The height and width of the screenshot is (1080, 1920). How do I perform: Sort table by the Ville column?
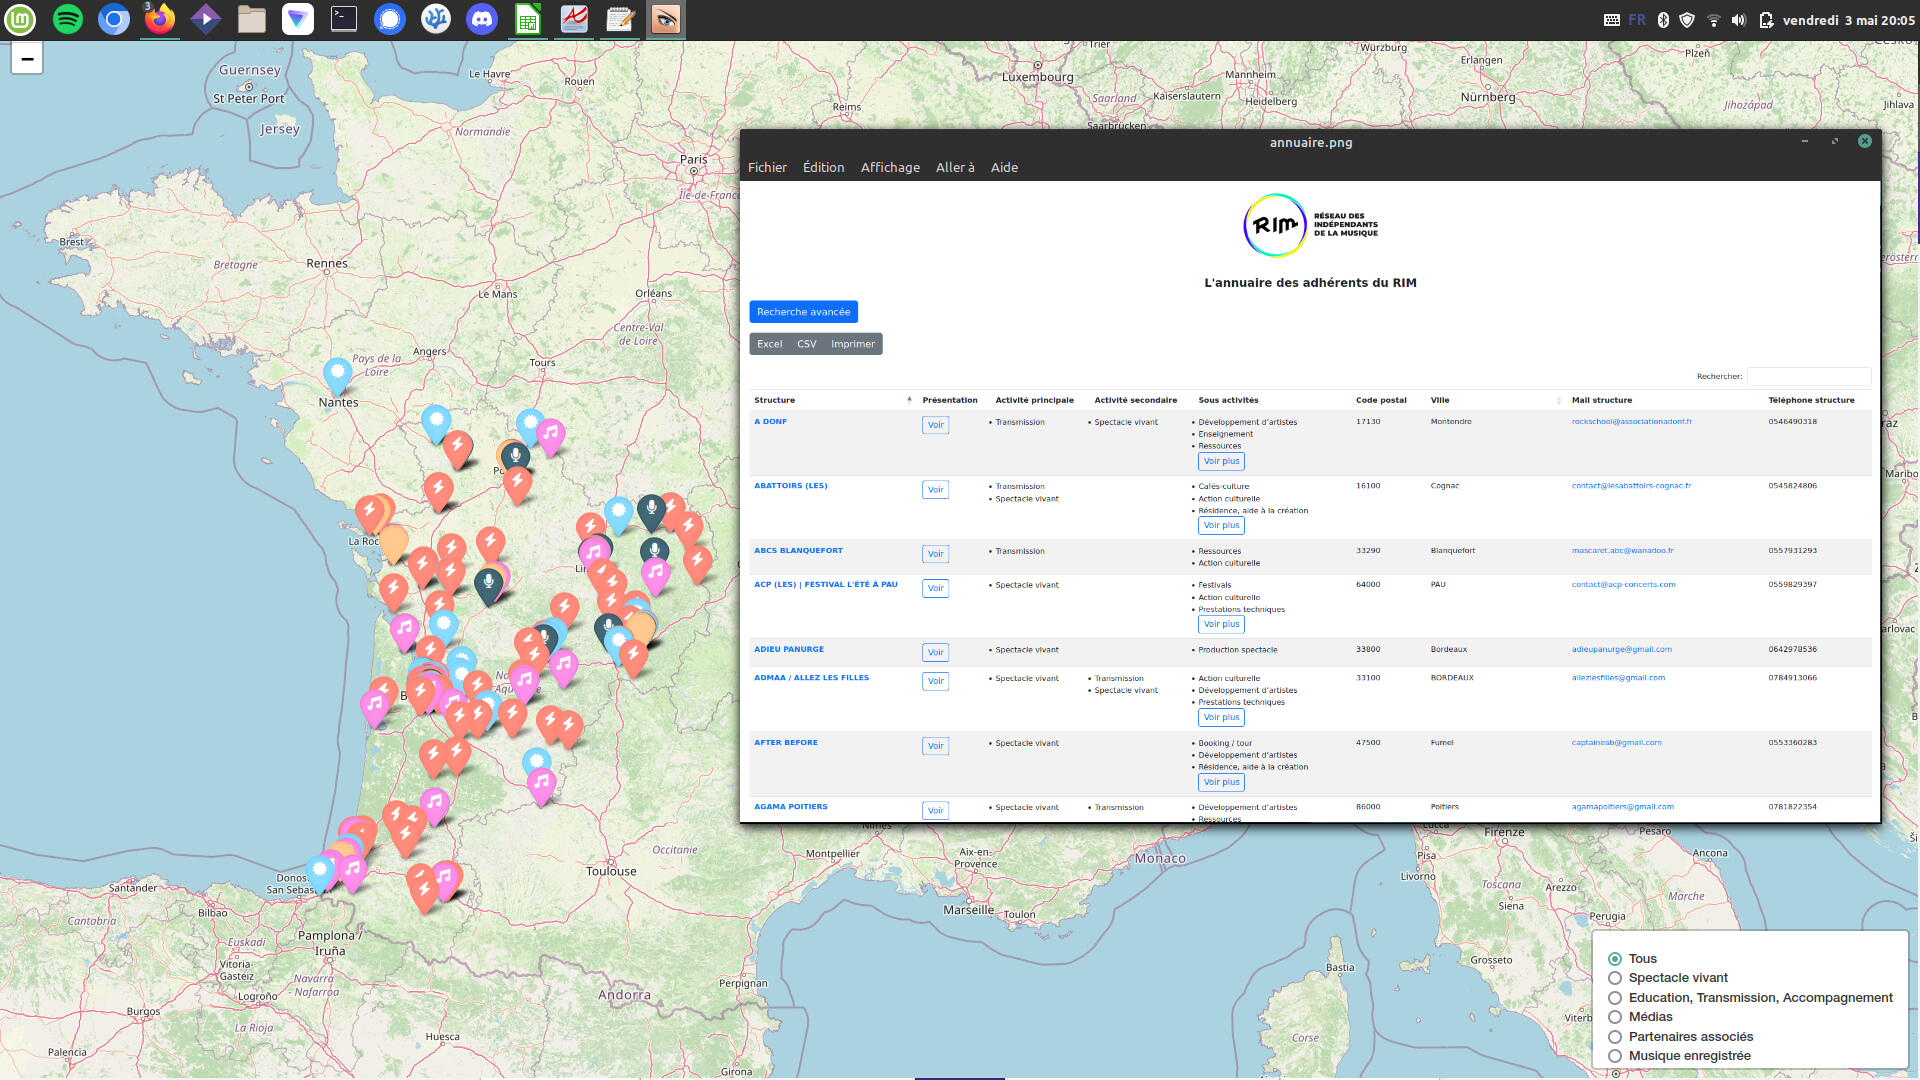(1440, 400)
